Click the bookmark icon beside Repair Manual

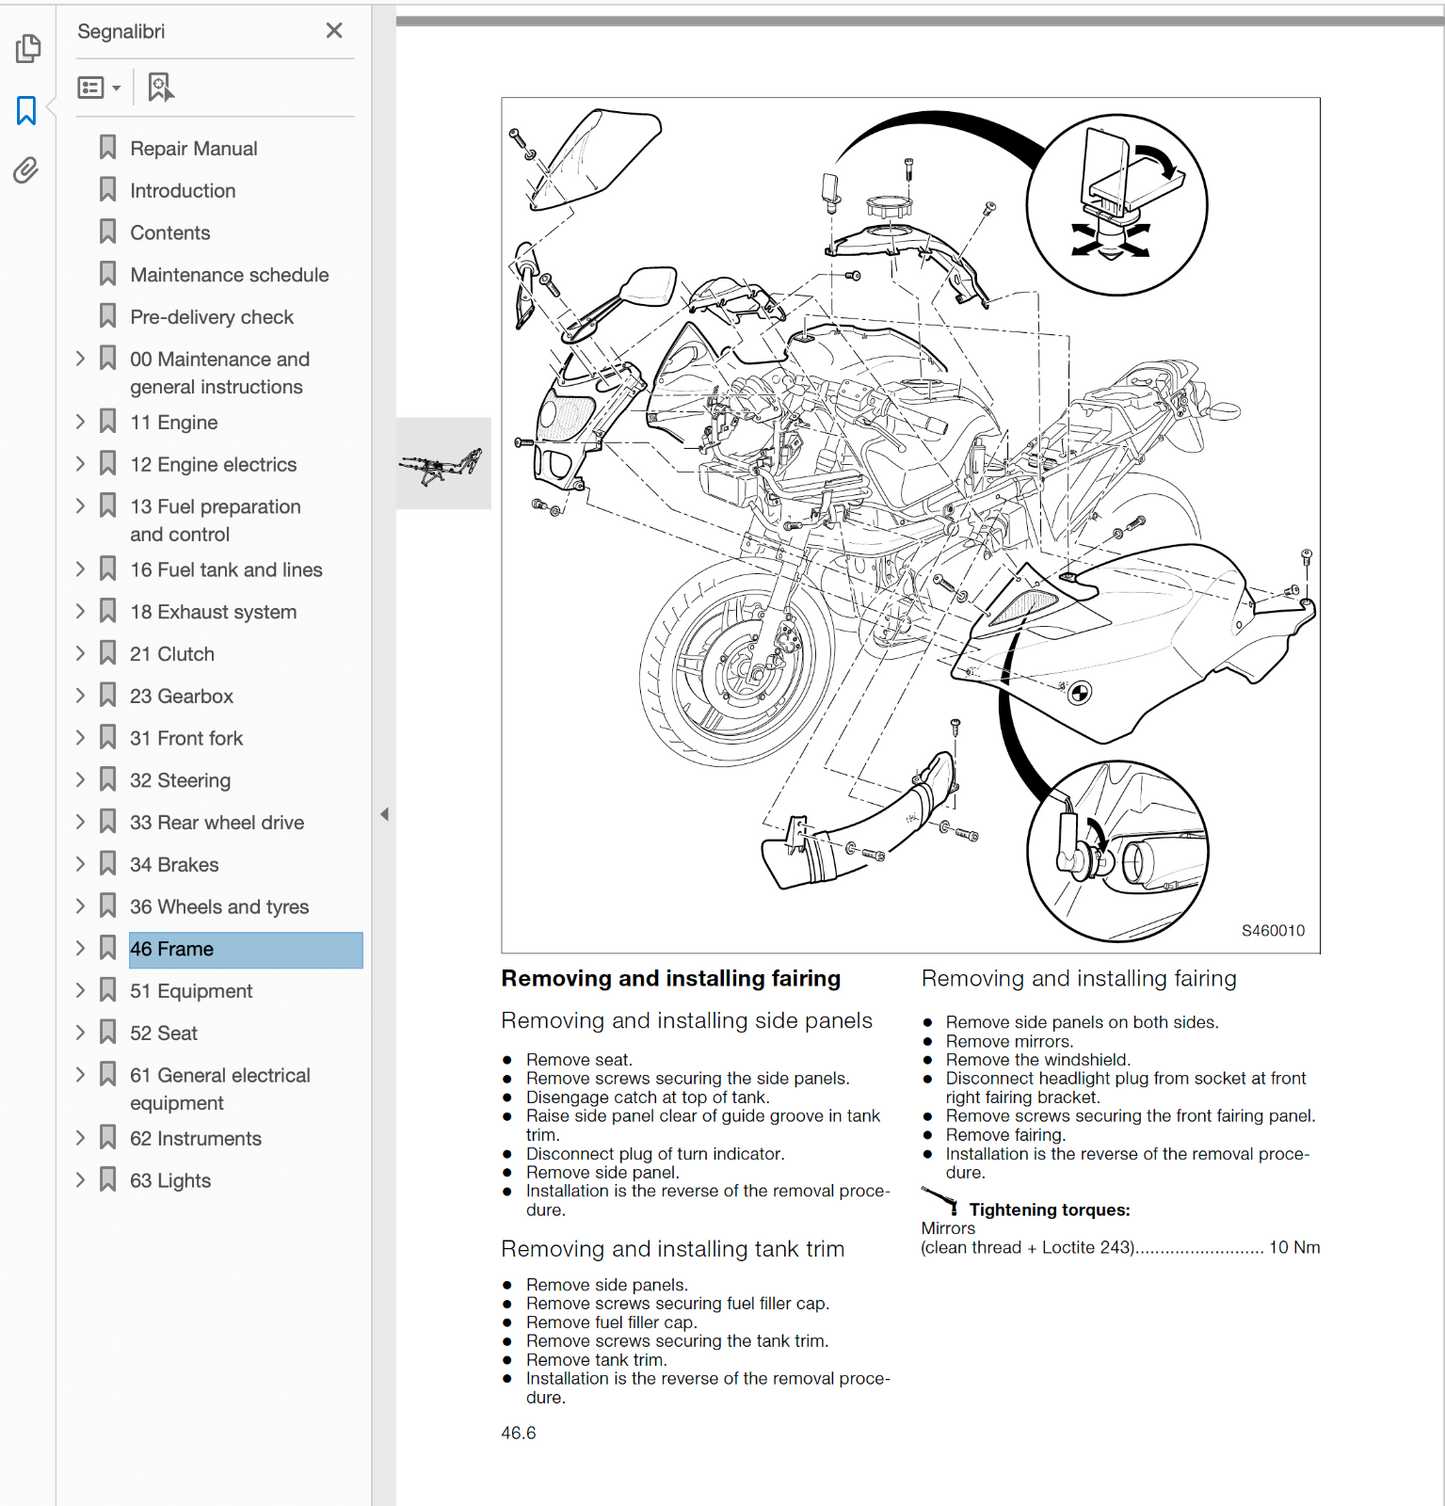pyautogui.click(x=108, y=148)
